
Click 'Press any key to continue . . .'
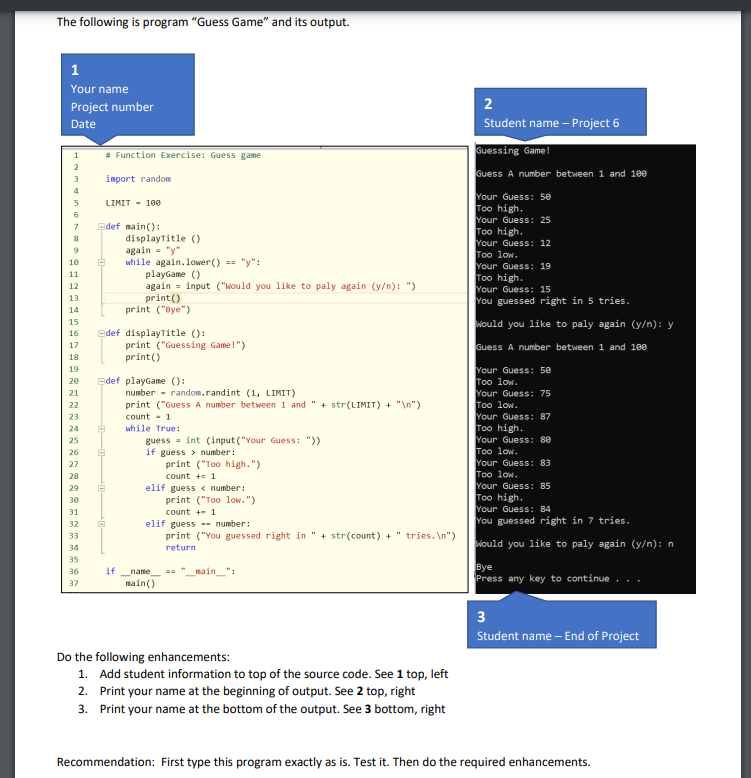(x=559, y=579)
